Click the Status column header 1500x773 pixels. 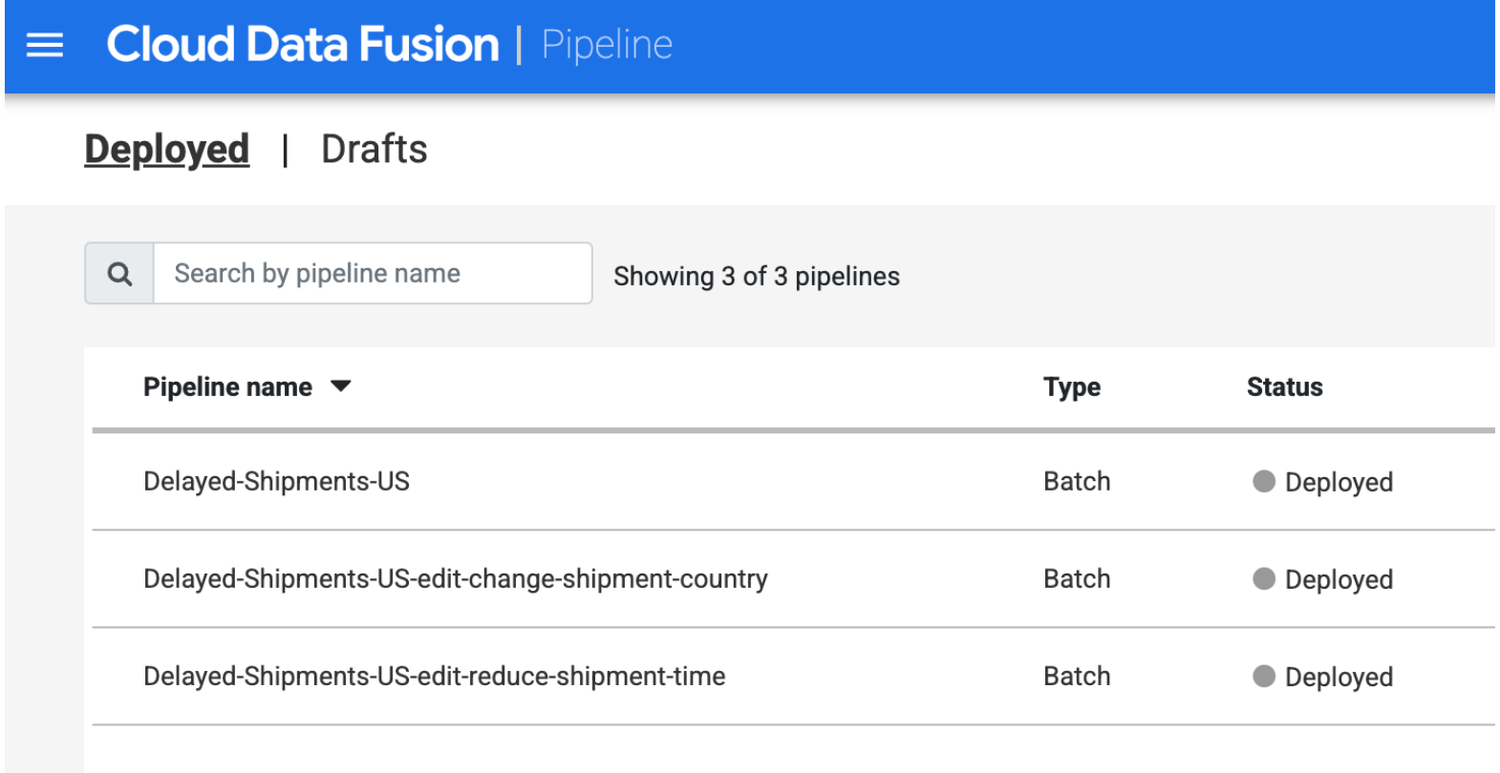coord(1285,387)
